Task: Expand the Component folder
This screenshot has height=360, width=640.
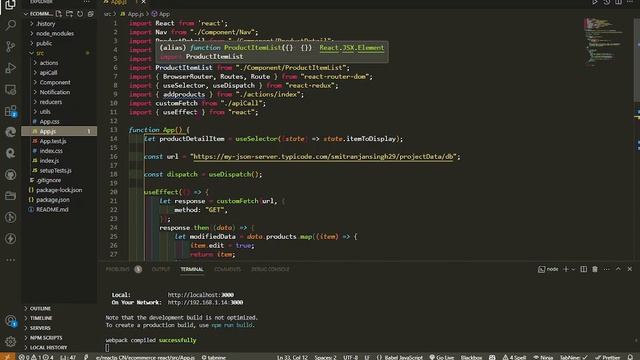Action: 55,82
